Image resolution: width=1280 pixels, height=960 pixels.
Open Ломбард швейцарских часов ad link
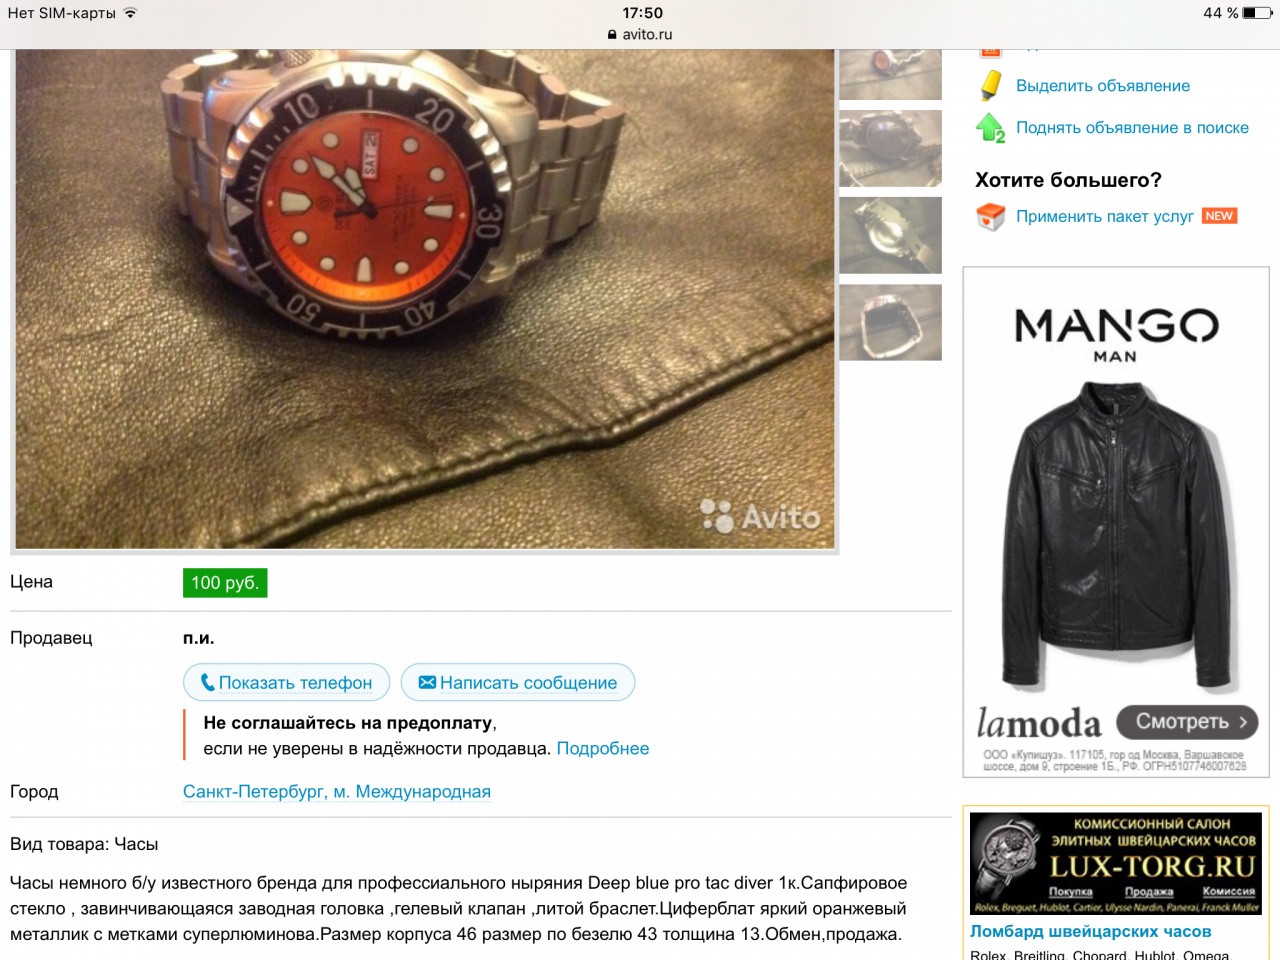click(x=1091, y=931)
